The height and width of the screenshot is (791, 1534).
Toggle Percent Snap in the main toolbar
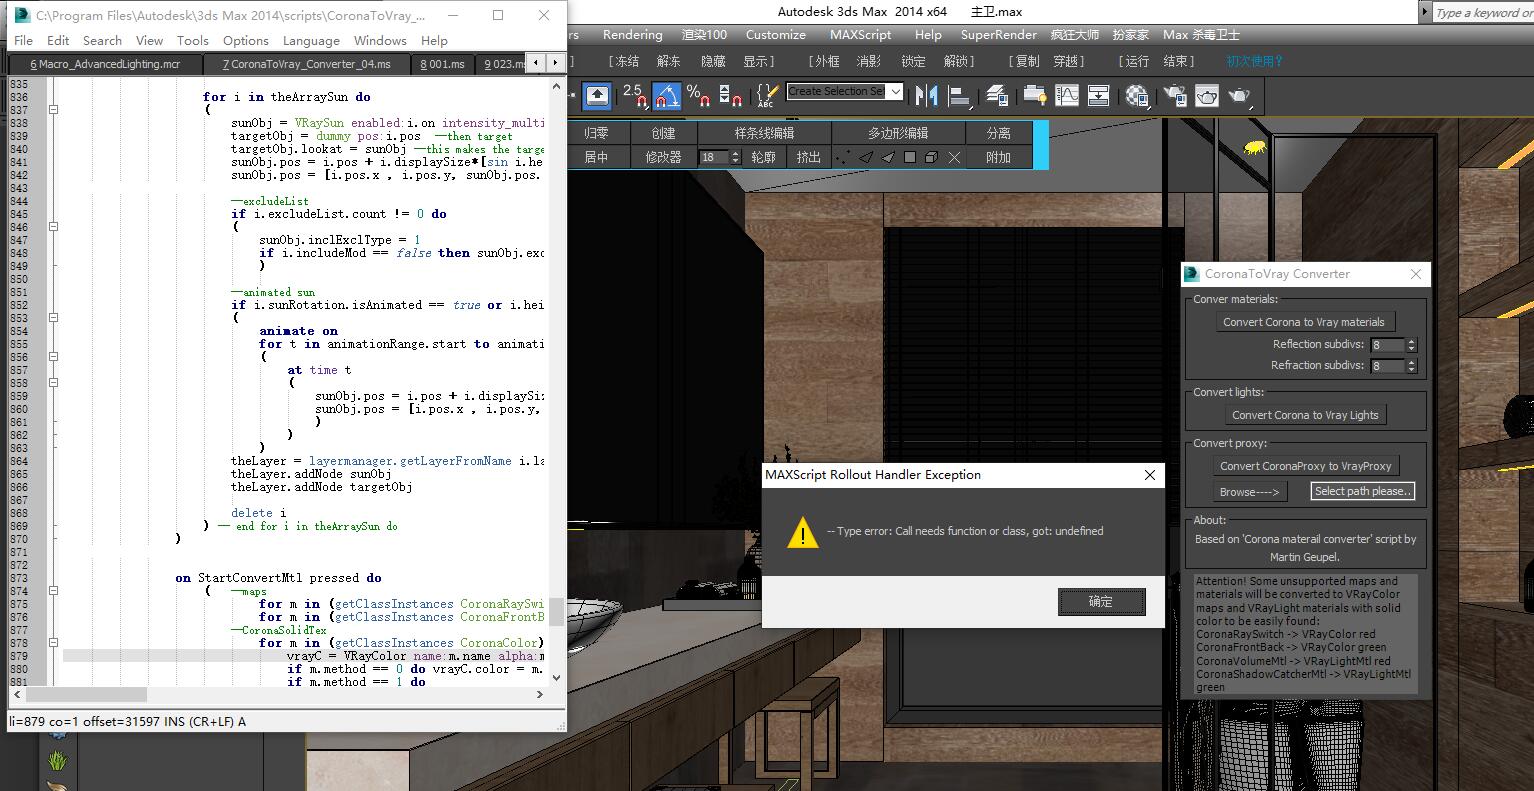point(698,96)
